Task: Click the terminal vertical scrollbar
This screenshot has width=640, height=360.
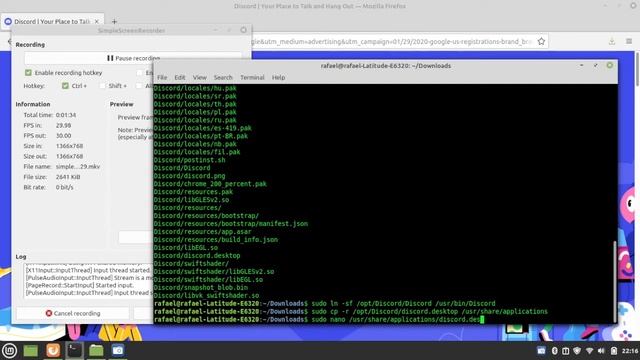Action: pos(615,282)
